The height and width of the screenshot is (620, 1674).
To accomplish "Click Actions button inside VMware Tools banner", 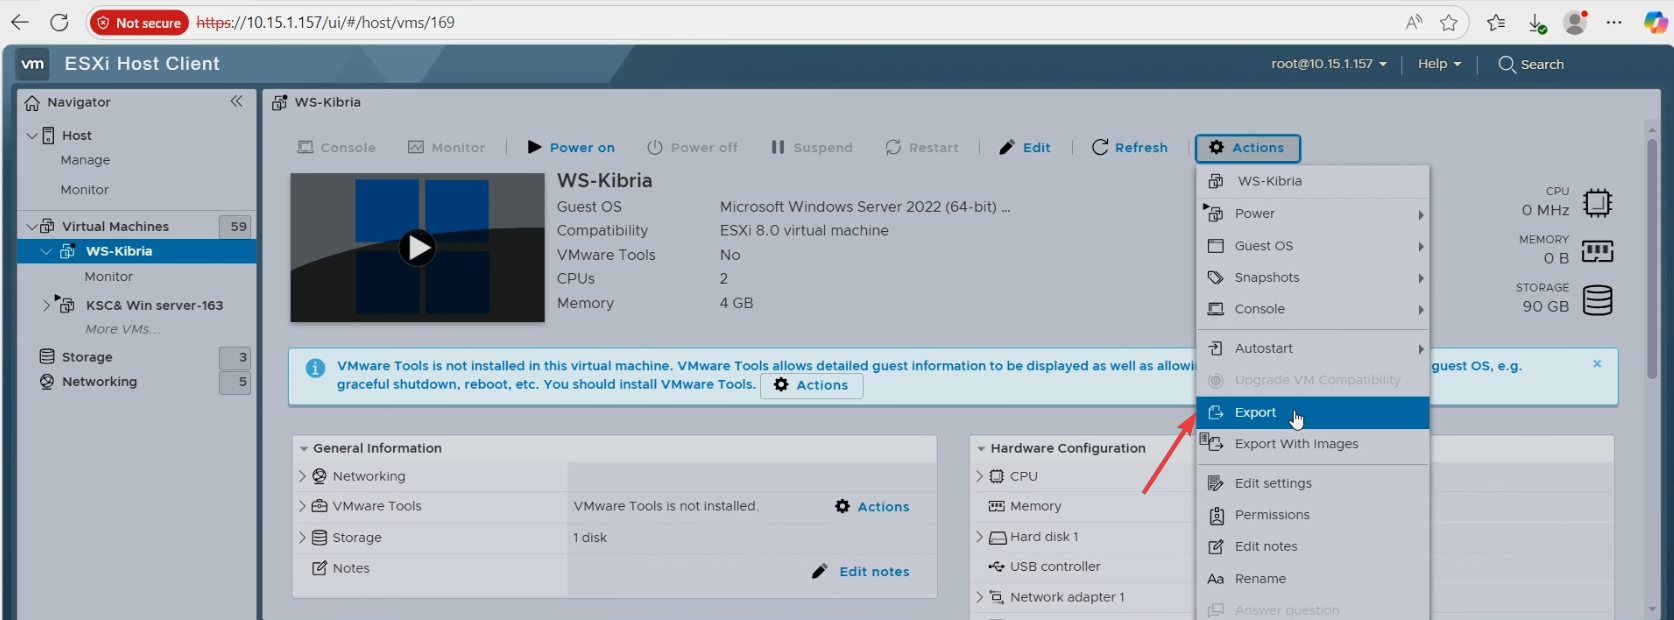I will click(x=811, y=385).
